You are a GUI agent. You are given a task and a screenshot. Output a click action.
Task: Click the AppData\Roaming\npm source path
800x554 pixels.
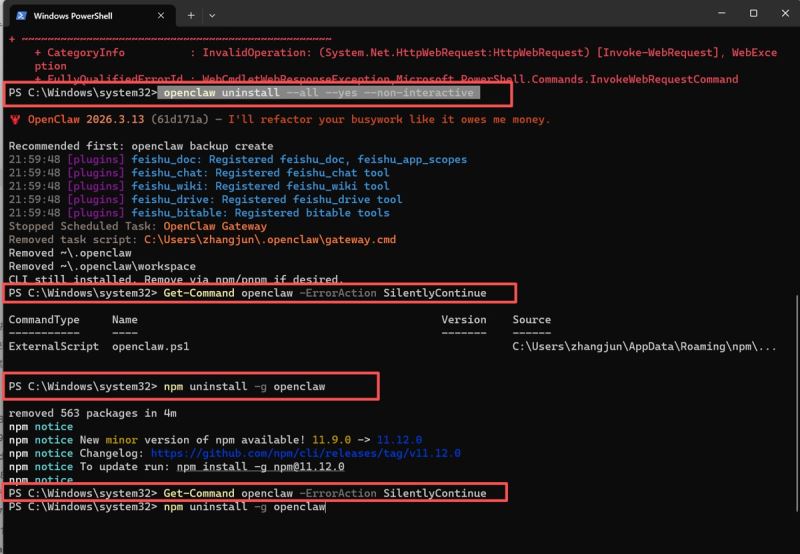point(644,346)
